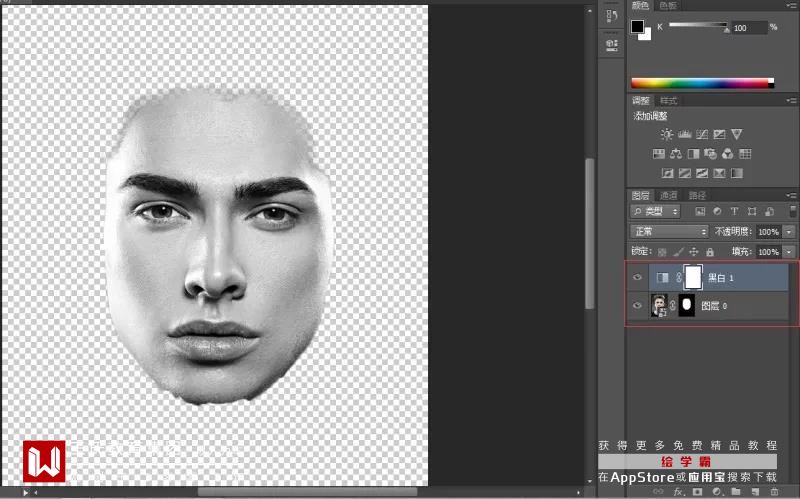Open the History panel icon in dock
This screenshot has height=499, width=800.
[612, 15]
